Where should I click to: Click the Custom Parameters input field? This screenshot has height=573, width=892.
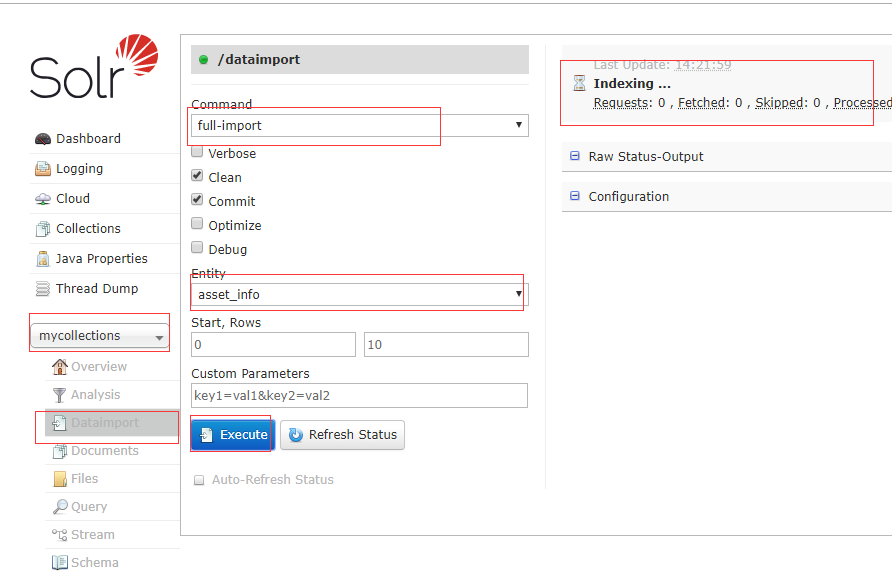coord(359,395)
